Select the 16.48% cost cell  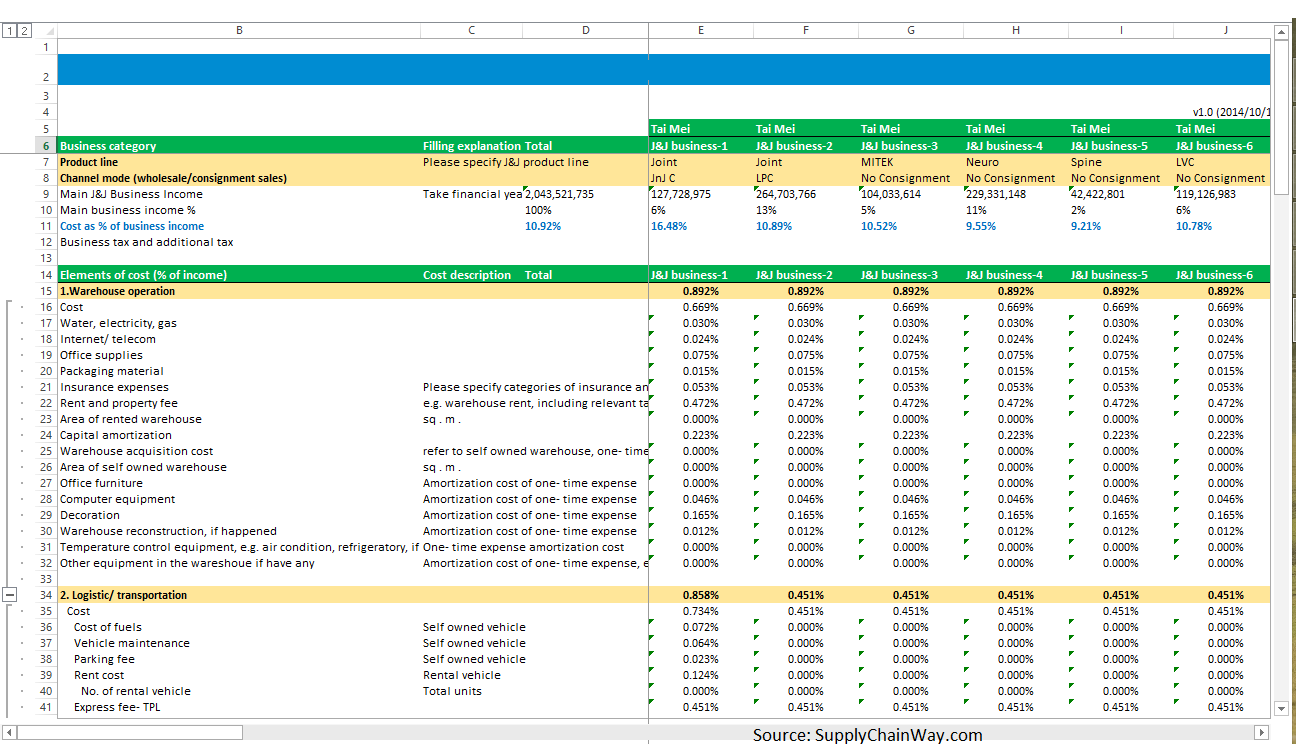[x=701, y=226]
